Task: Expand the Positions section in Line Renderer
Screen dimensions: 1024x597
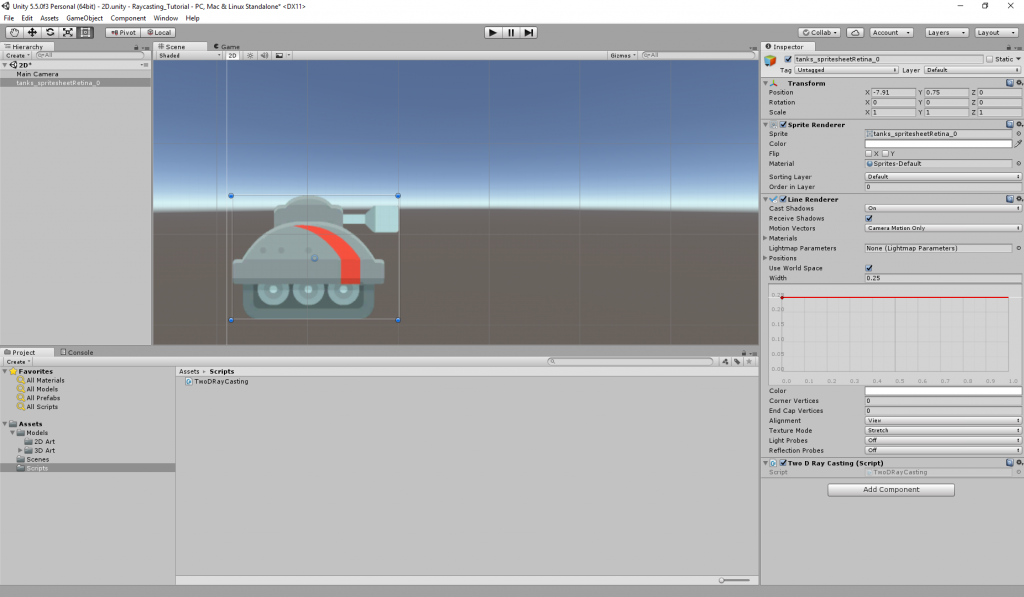Action: 766,258
